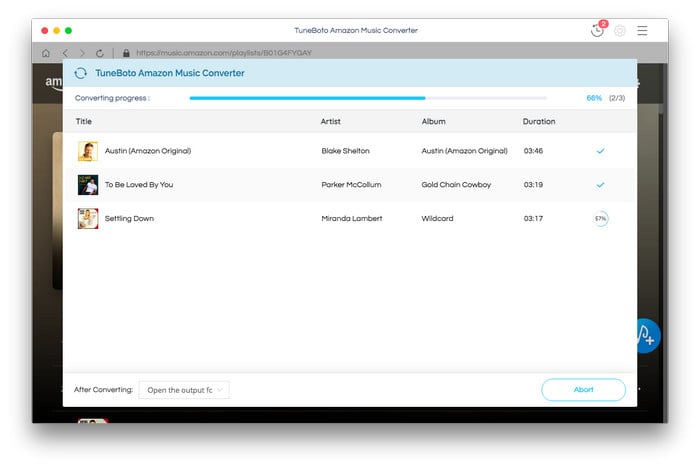Click artist name 'Blake Shelton'
Screen dimensions: 700x469
click(x=346, y=151)
